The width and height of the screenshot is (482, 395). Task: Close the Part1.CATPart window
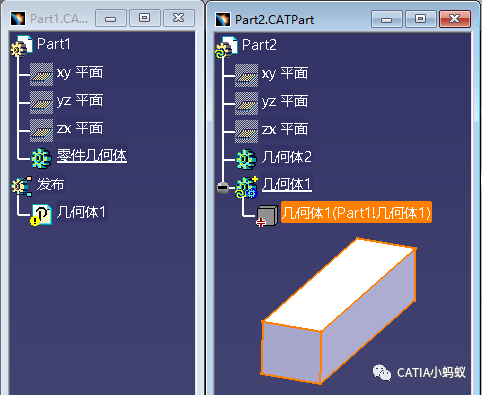[x=179, y=18]
